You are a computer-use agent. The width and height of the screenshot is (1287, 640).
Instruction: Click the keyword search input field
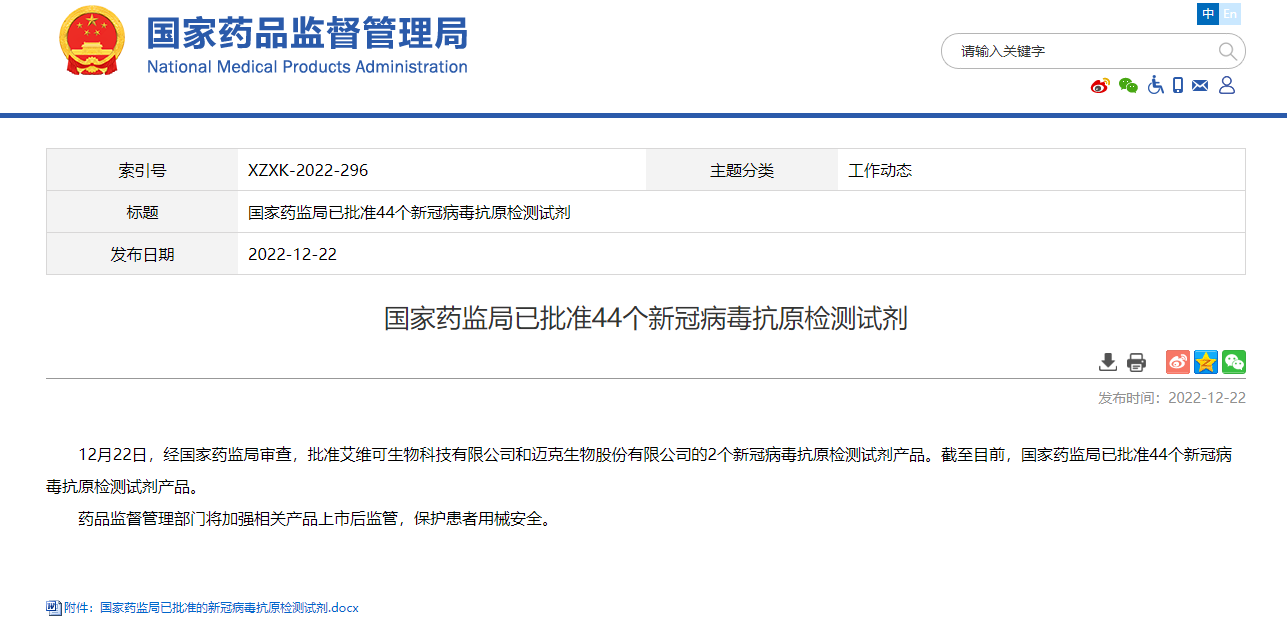click(1080, 51)
